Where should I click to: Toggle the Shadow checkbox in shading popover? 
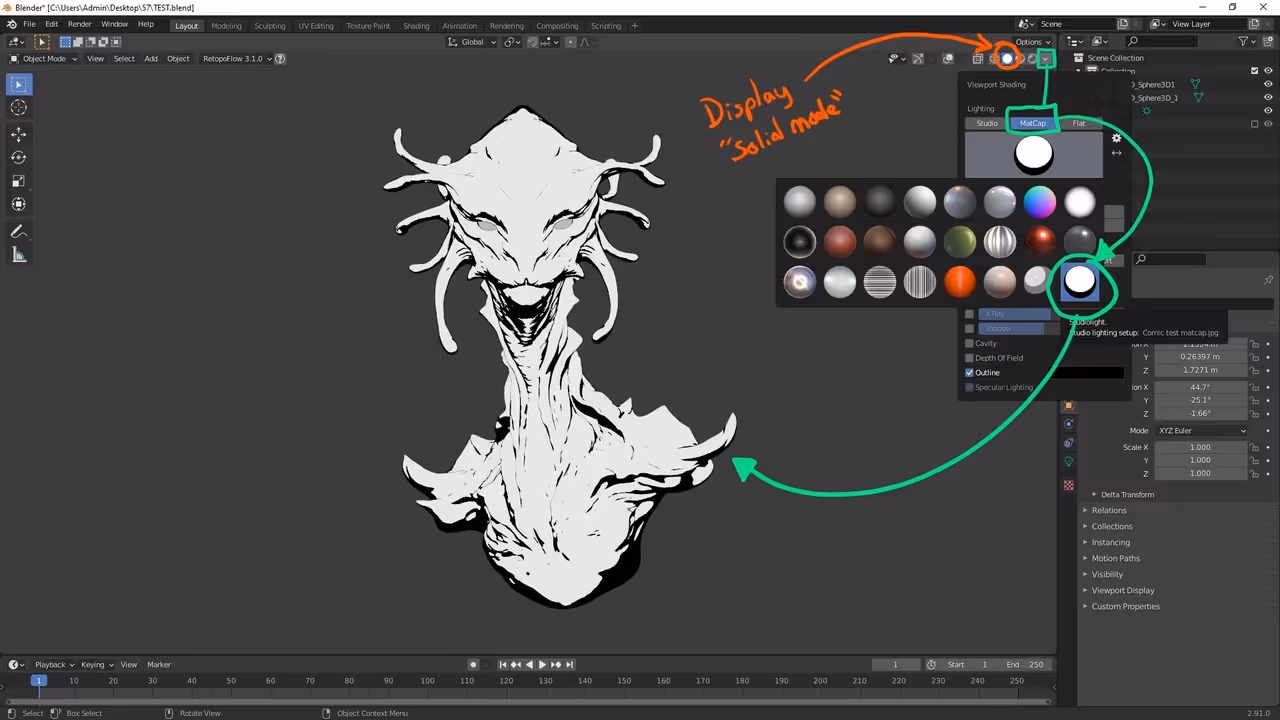click(969, 329)
